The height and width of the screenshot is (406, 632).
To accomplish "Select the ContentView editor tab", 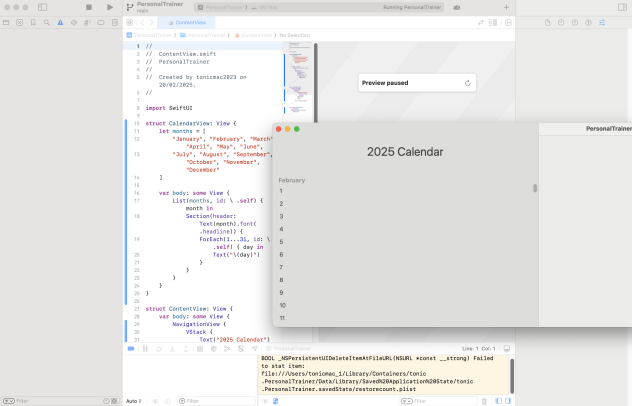I will (x=189, y=21).
